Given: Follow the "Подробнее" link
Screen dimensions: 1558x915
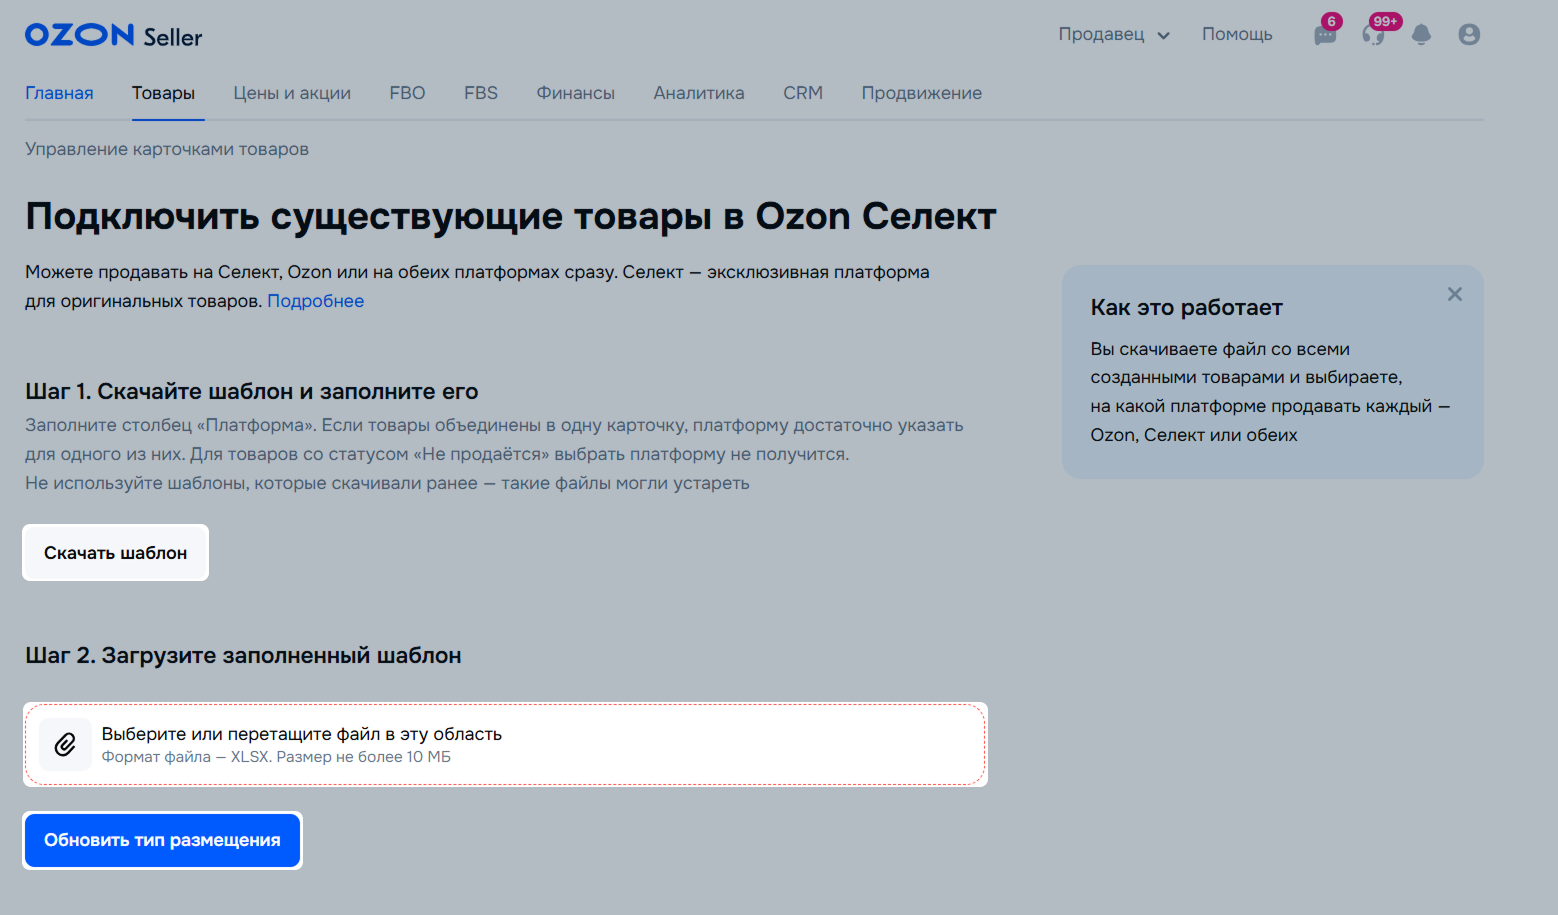Looking at the screenshot, I should (315, 301).
